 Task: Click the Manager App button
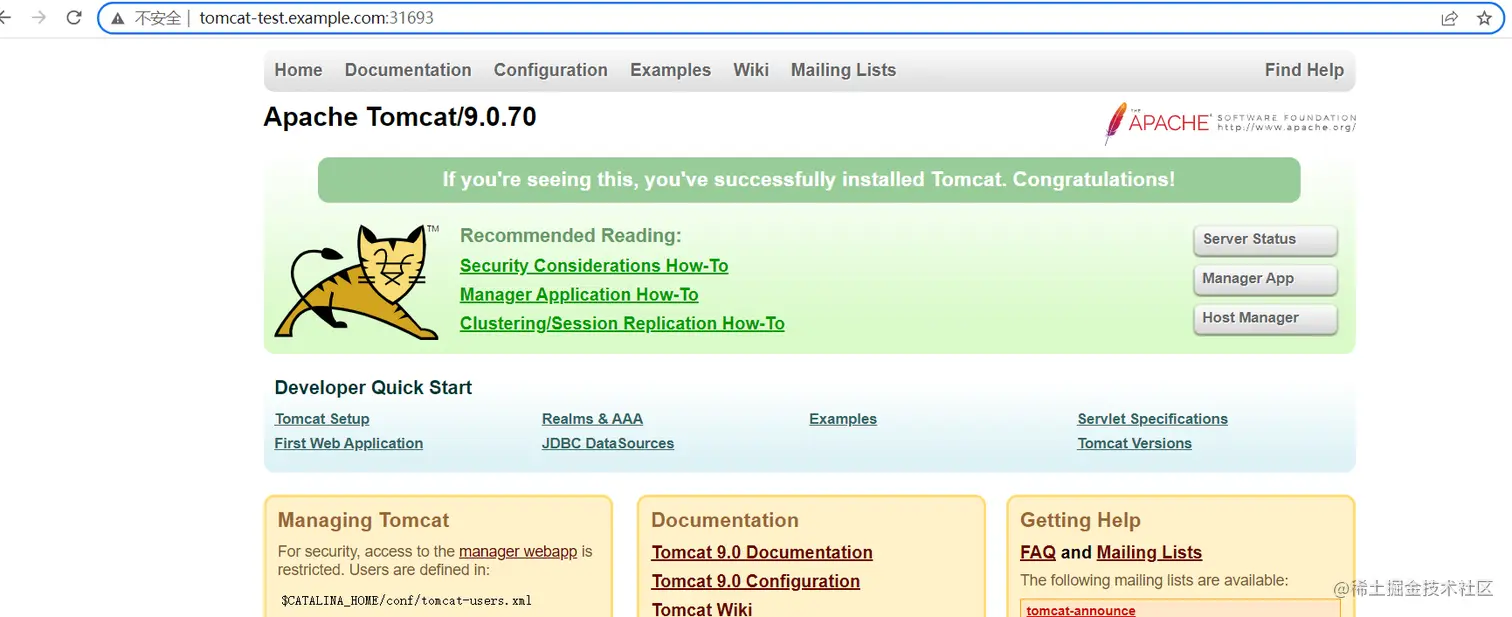coord(1265,279)
